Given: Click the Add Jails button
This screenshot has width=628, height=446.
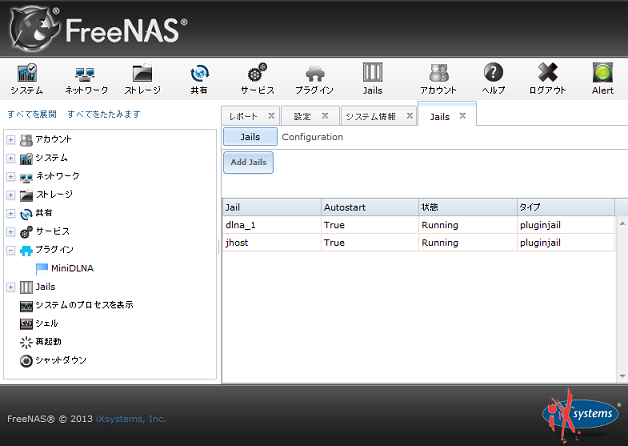Looking at the screenshot, I should coord(248,162).
